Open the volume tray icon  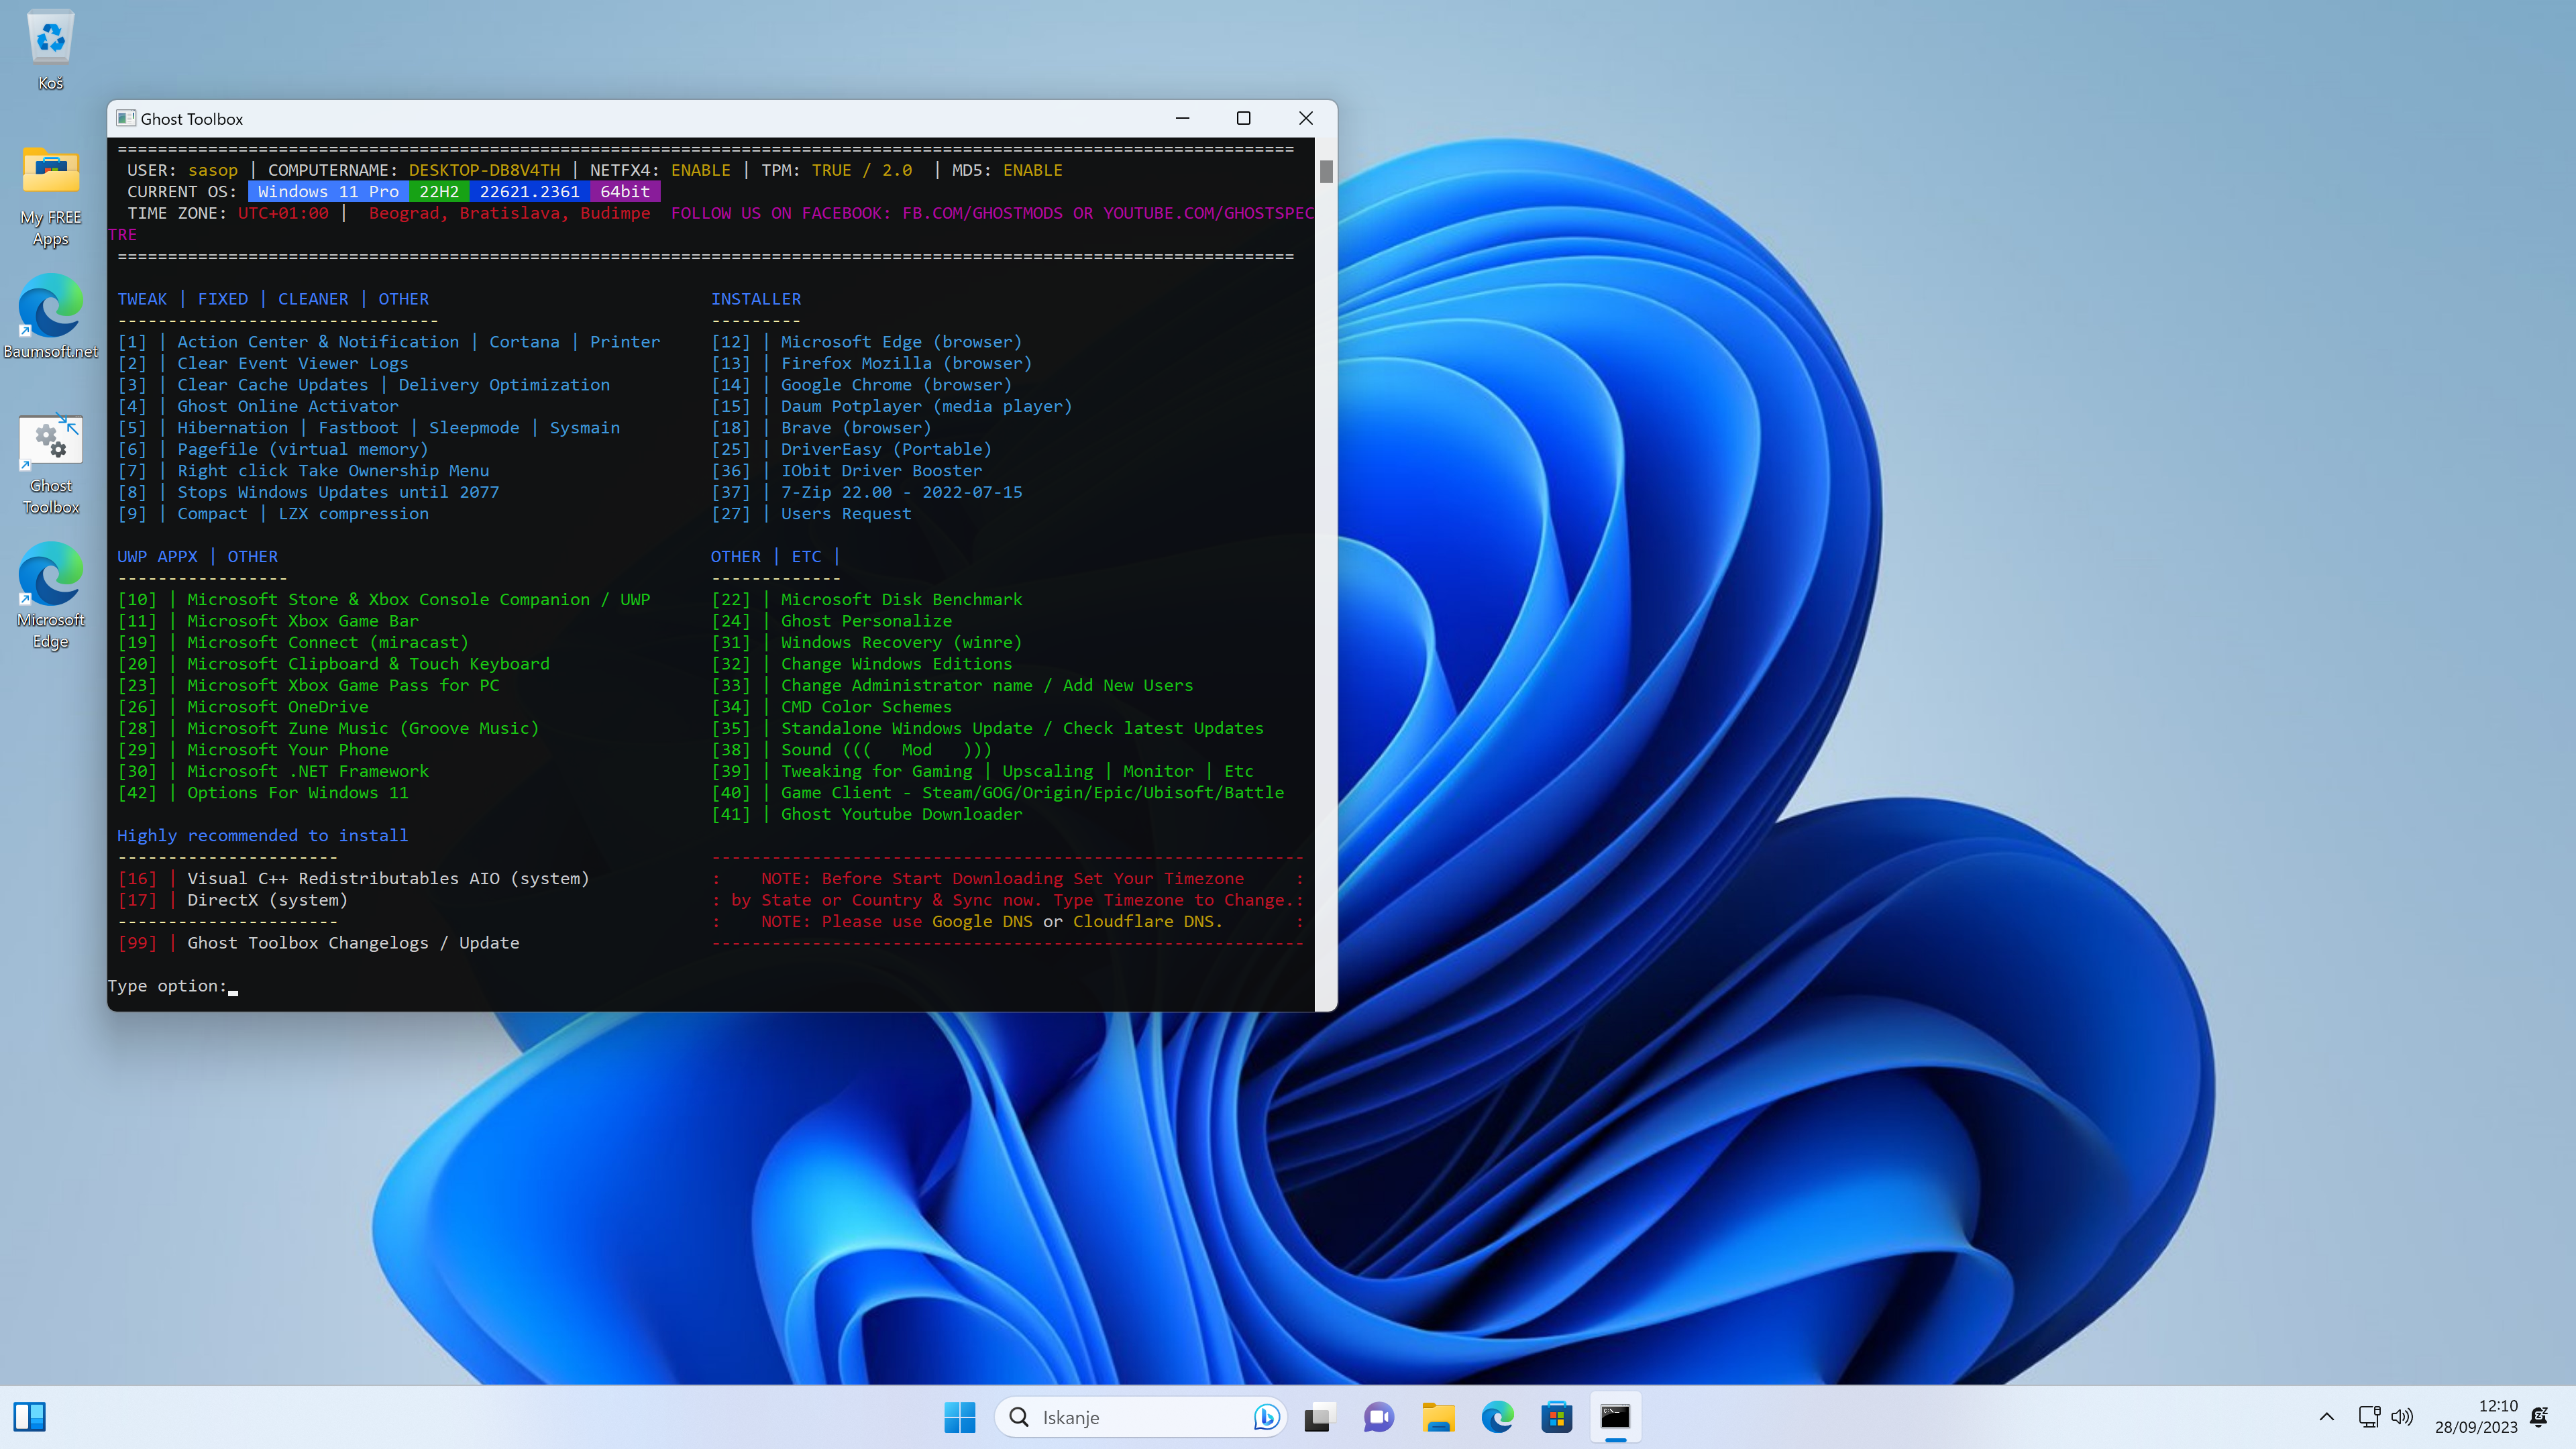coord(2402,1417)
